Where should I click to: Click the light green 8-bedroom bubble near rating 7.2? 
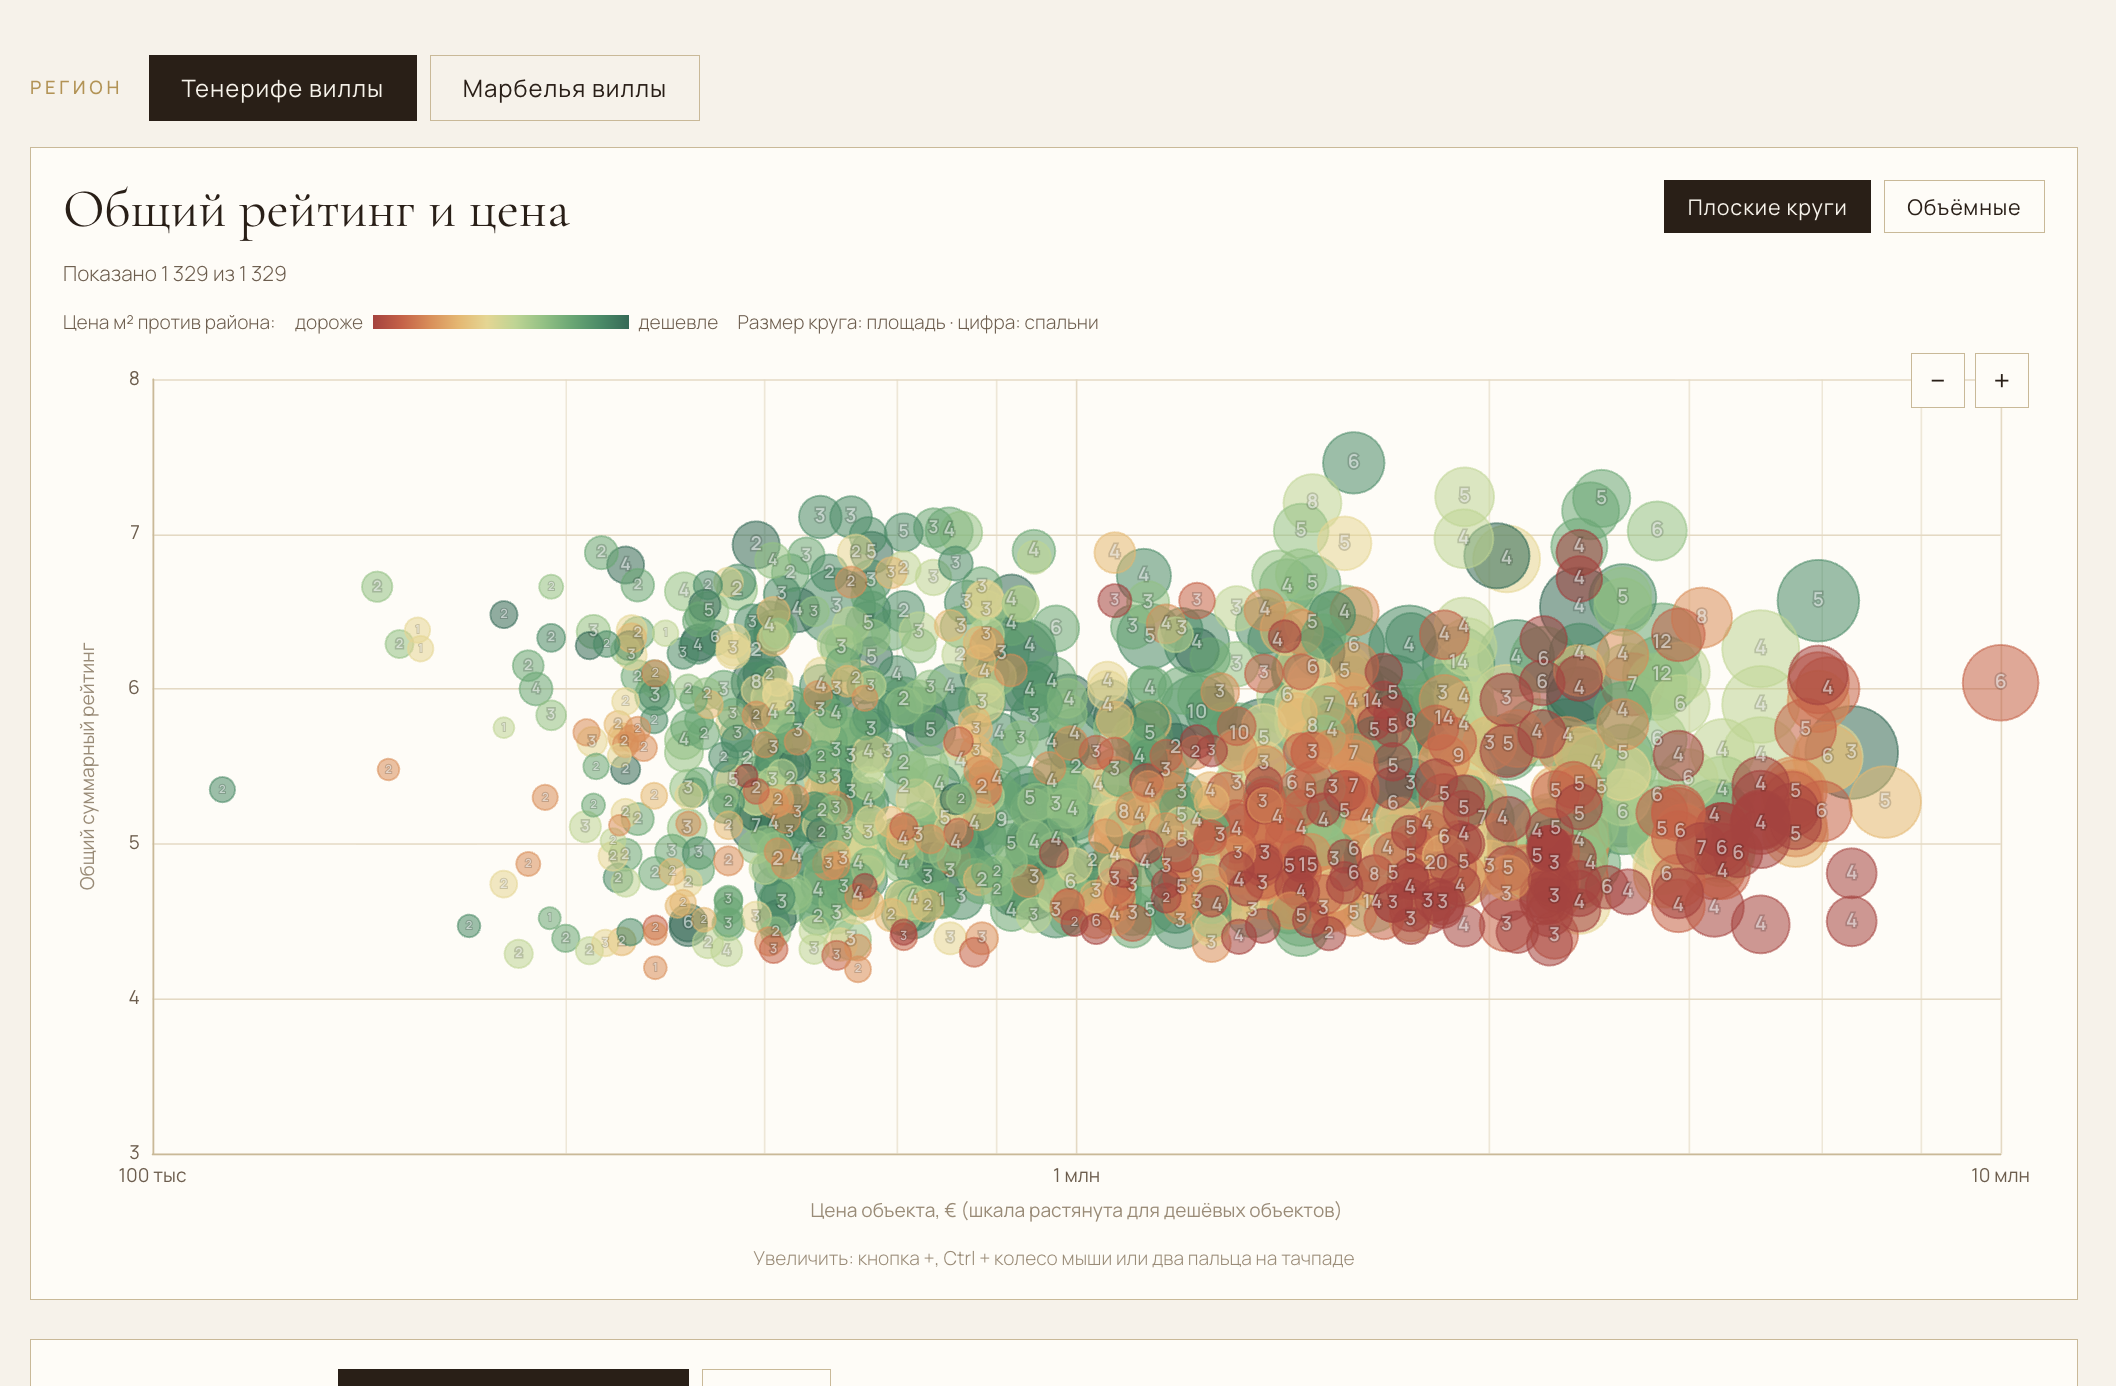(1312, 501)
